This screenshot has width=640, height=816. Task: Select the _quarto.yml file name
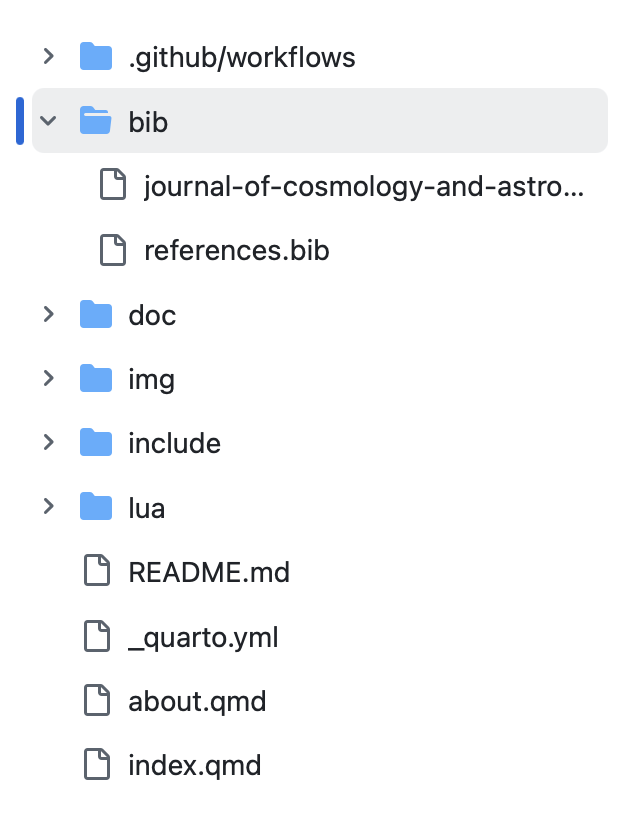click(203, 637)
